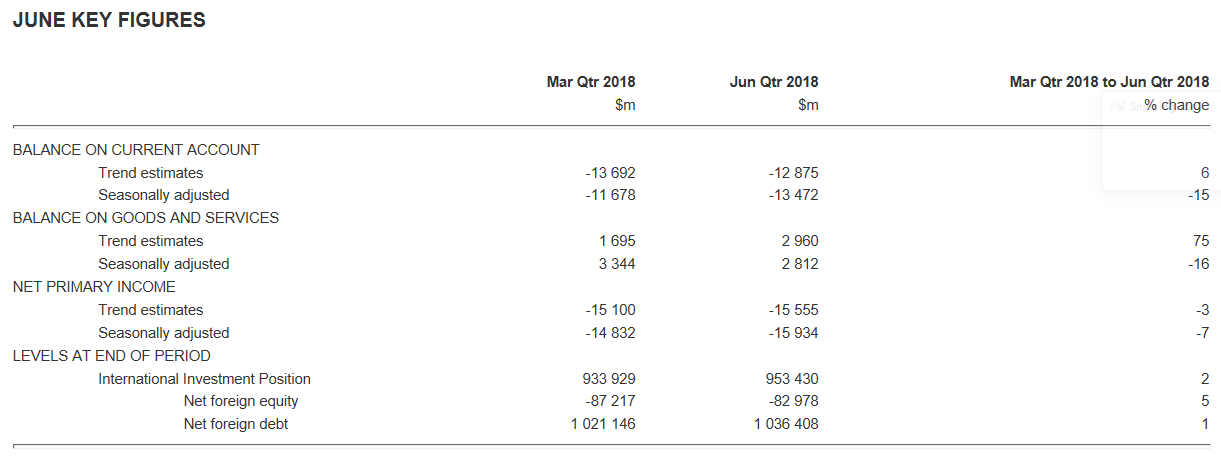1221x456 pixels.
Task: Click the faint Snipping Tool icon
Action: [x=1118, y=105]
